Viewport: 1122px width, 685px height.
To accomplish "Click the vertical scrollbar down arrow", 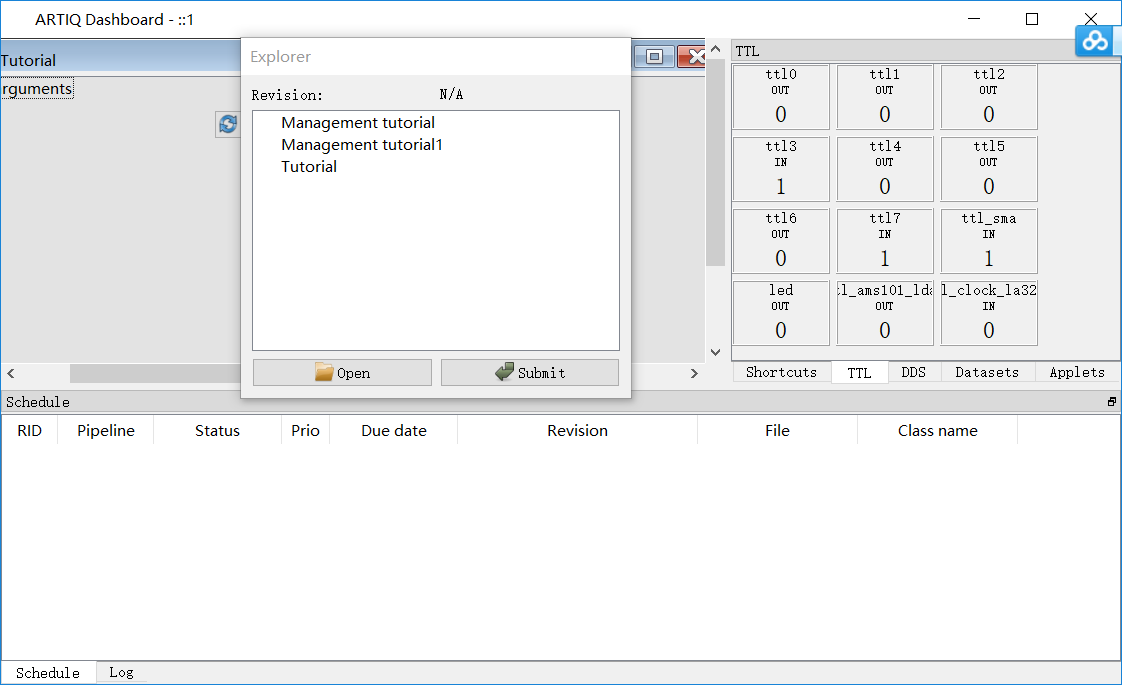I will 715,352.
